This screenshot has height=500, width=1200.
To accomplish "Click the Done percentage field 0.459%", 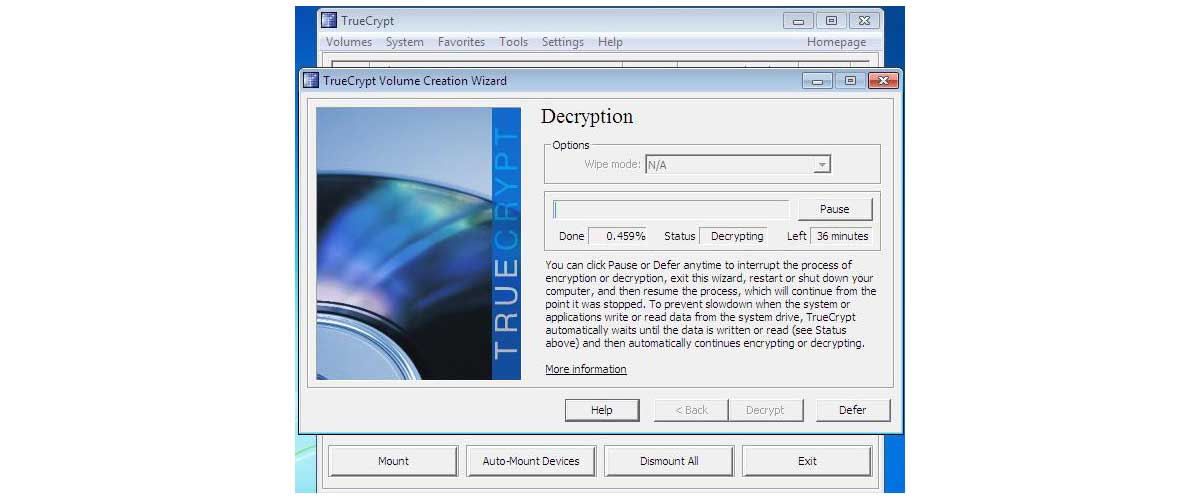I will (618, 236).
